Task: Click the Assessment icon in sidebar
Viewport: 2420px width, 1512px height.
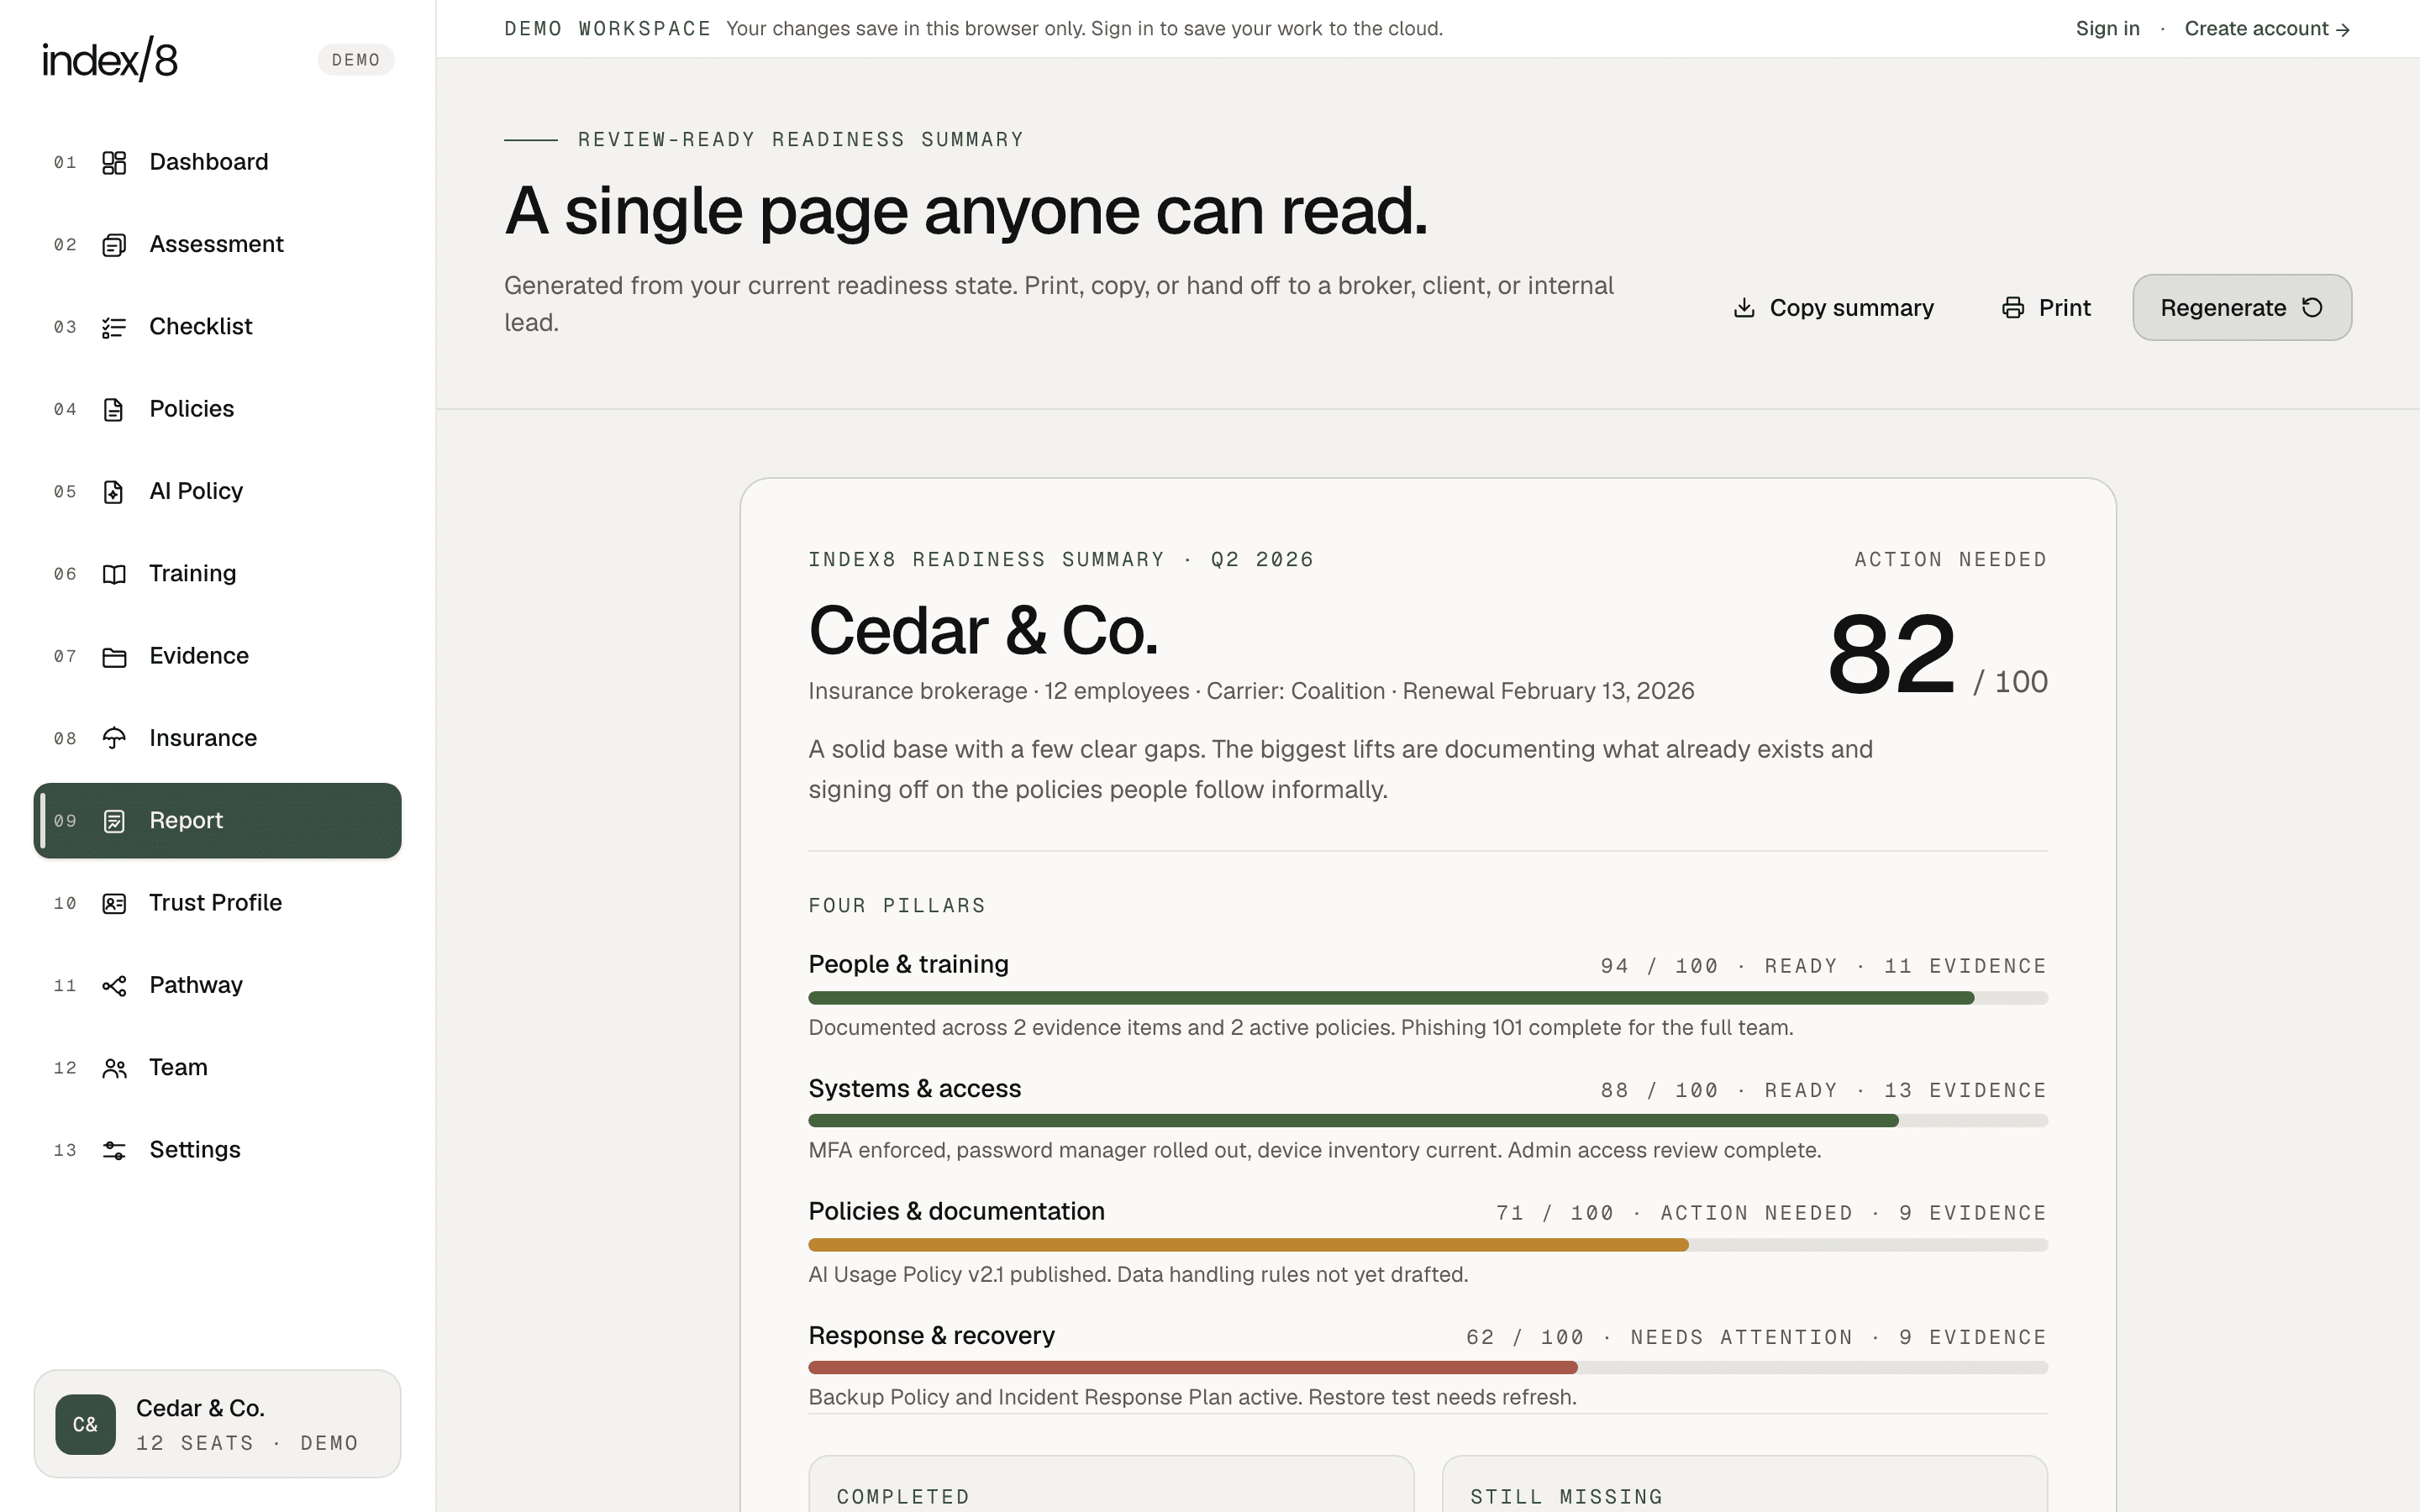Action: pos(114,245)
